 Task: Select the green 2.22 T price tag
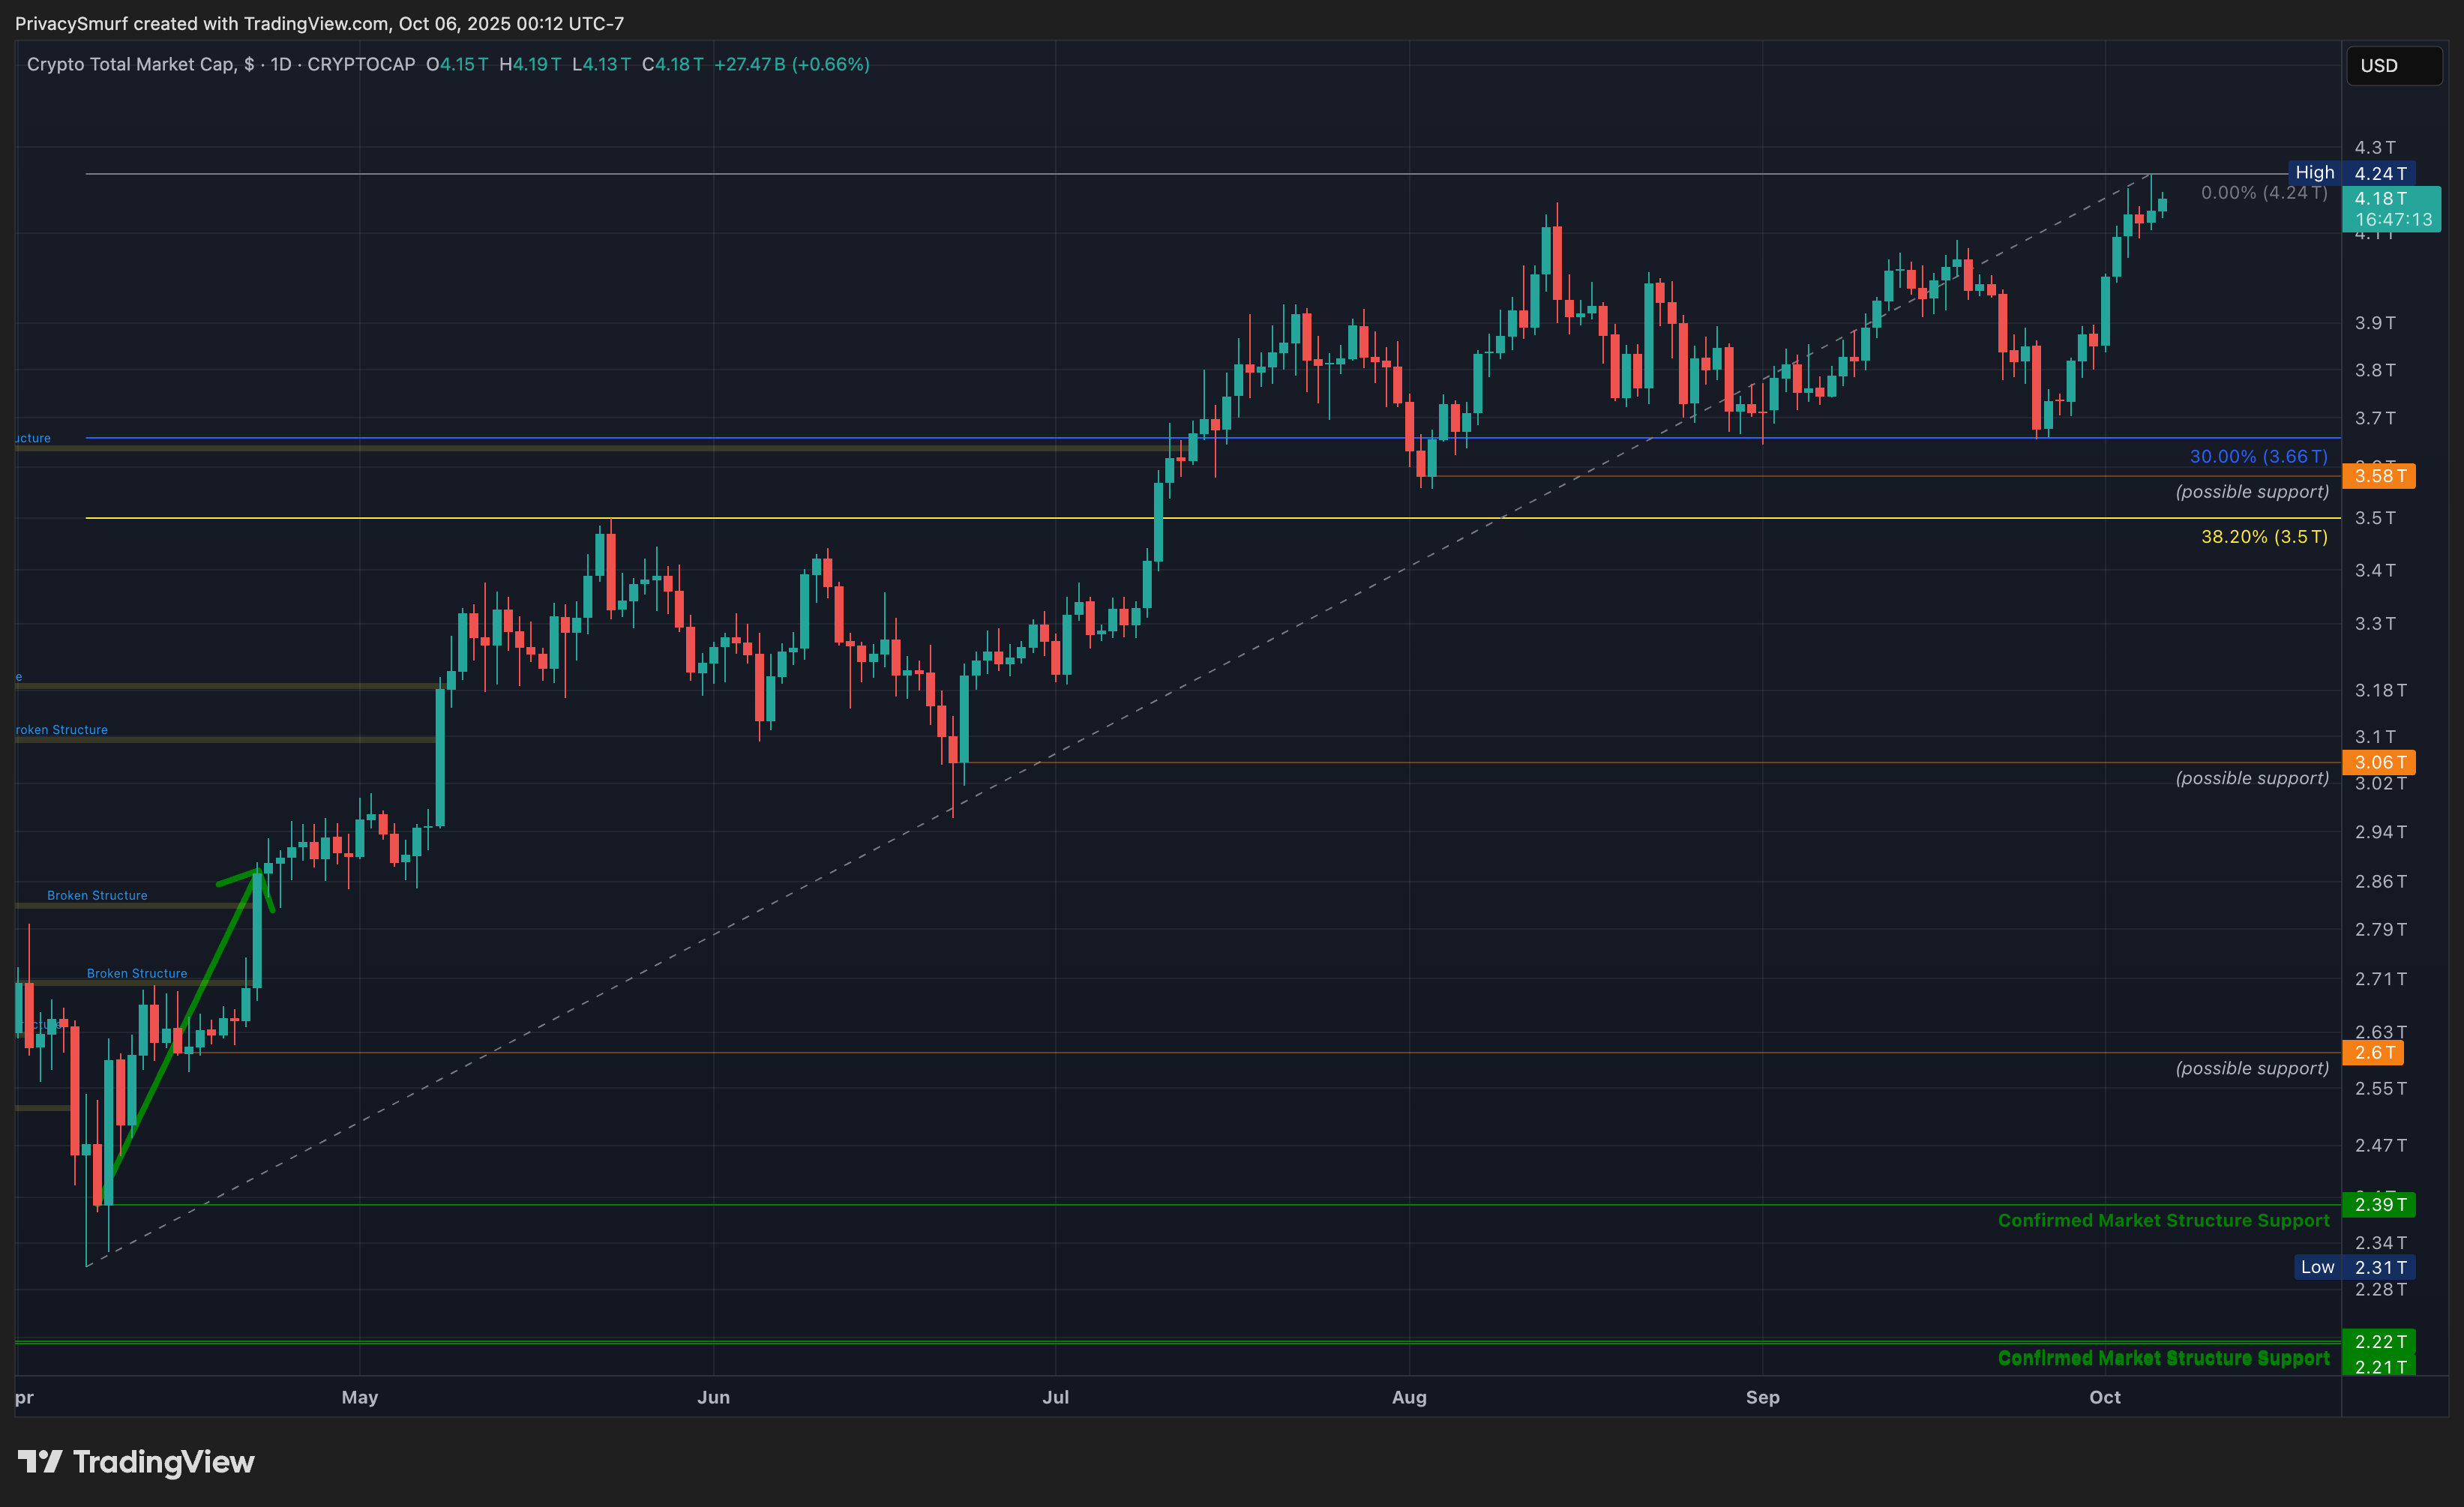pos(2378,1342)
